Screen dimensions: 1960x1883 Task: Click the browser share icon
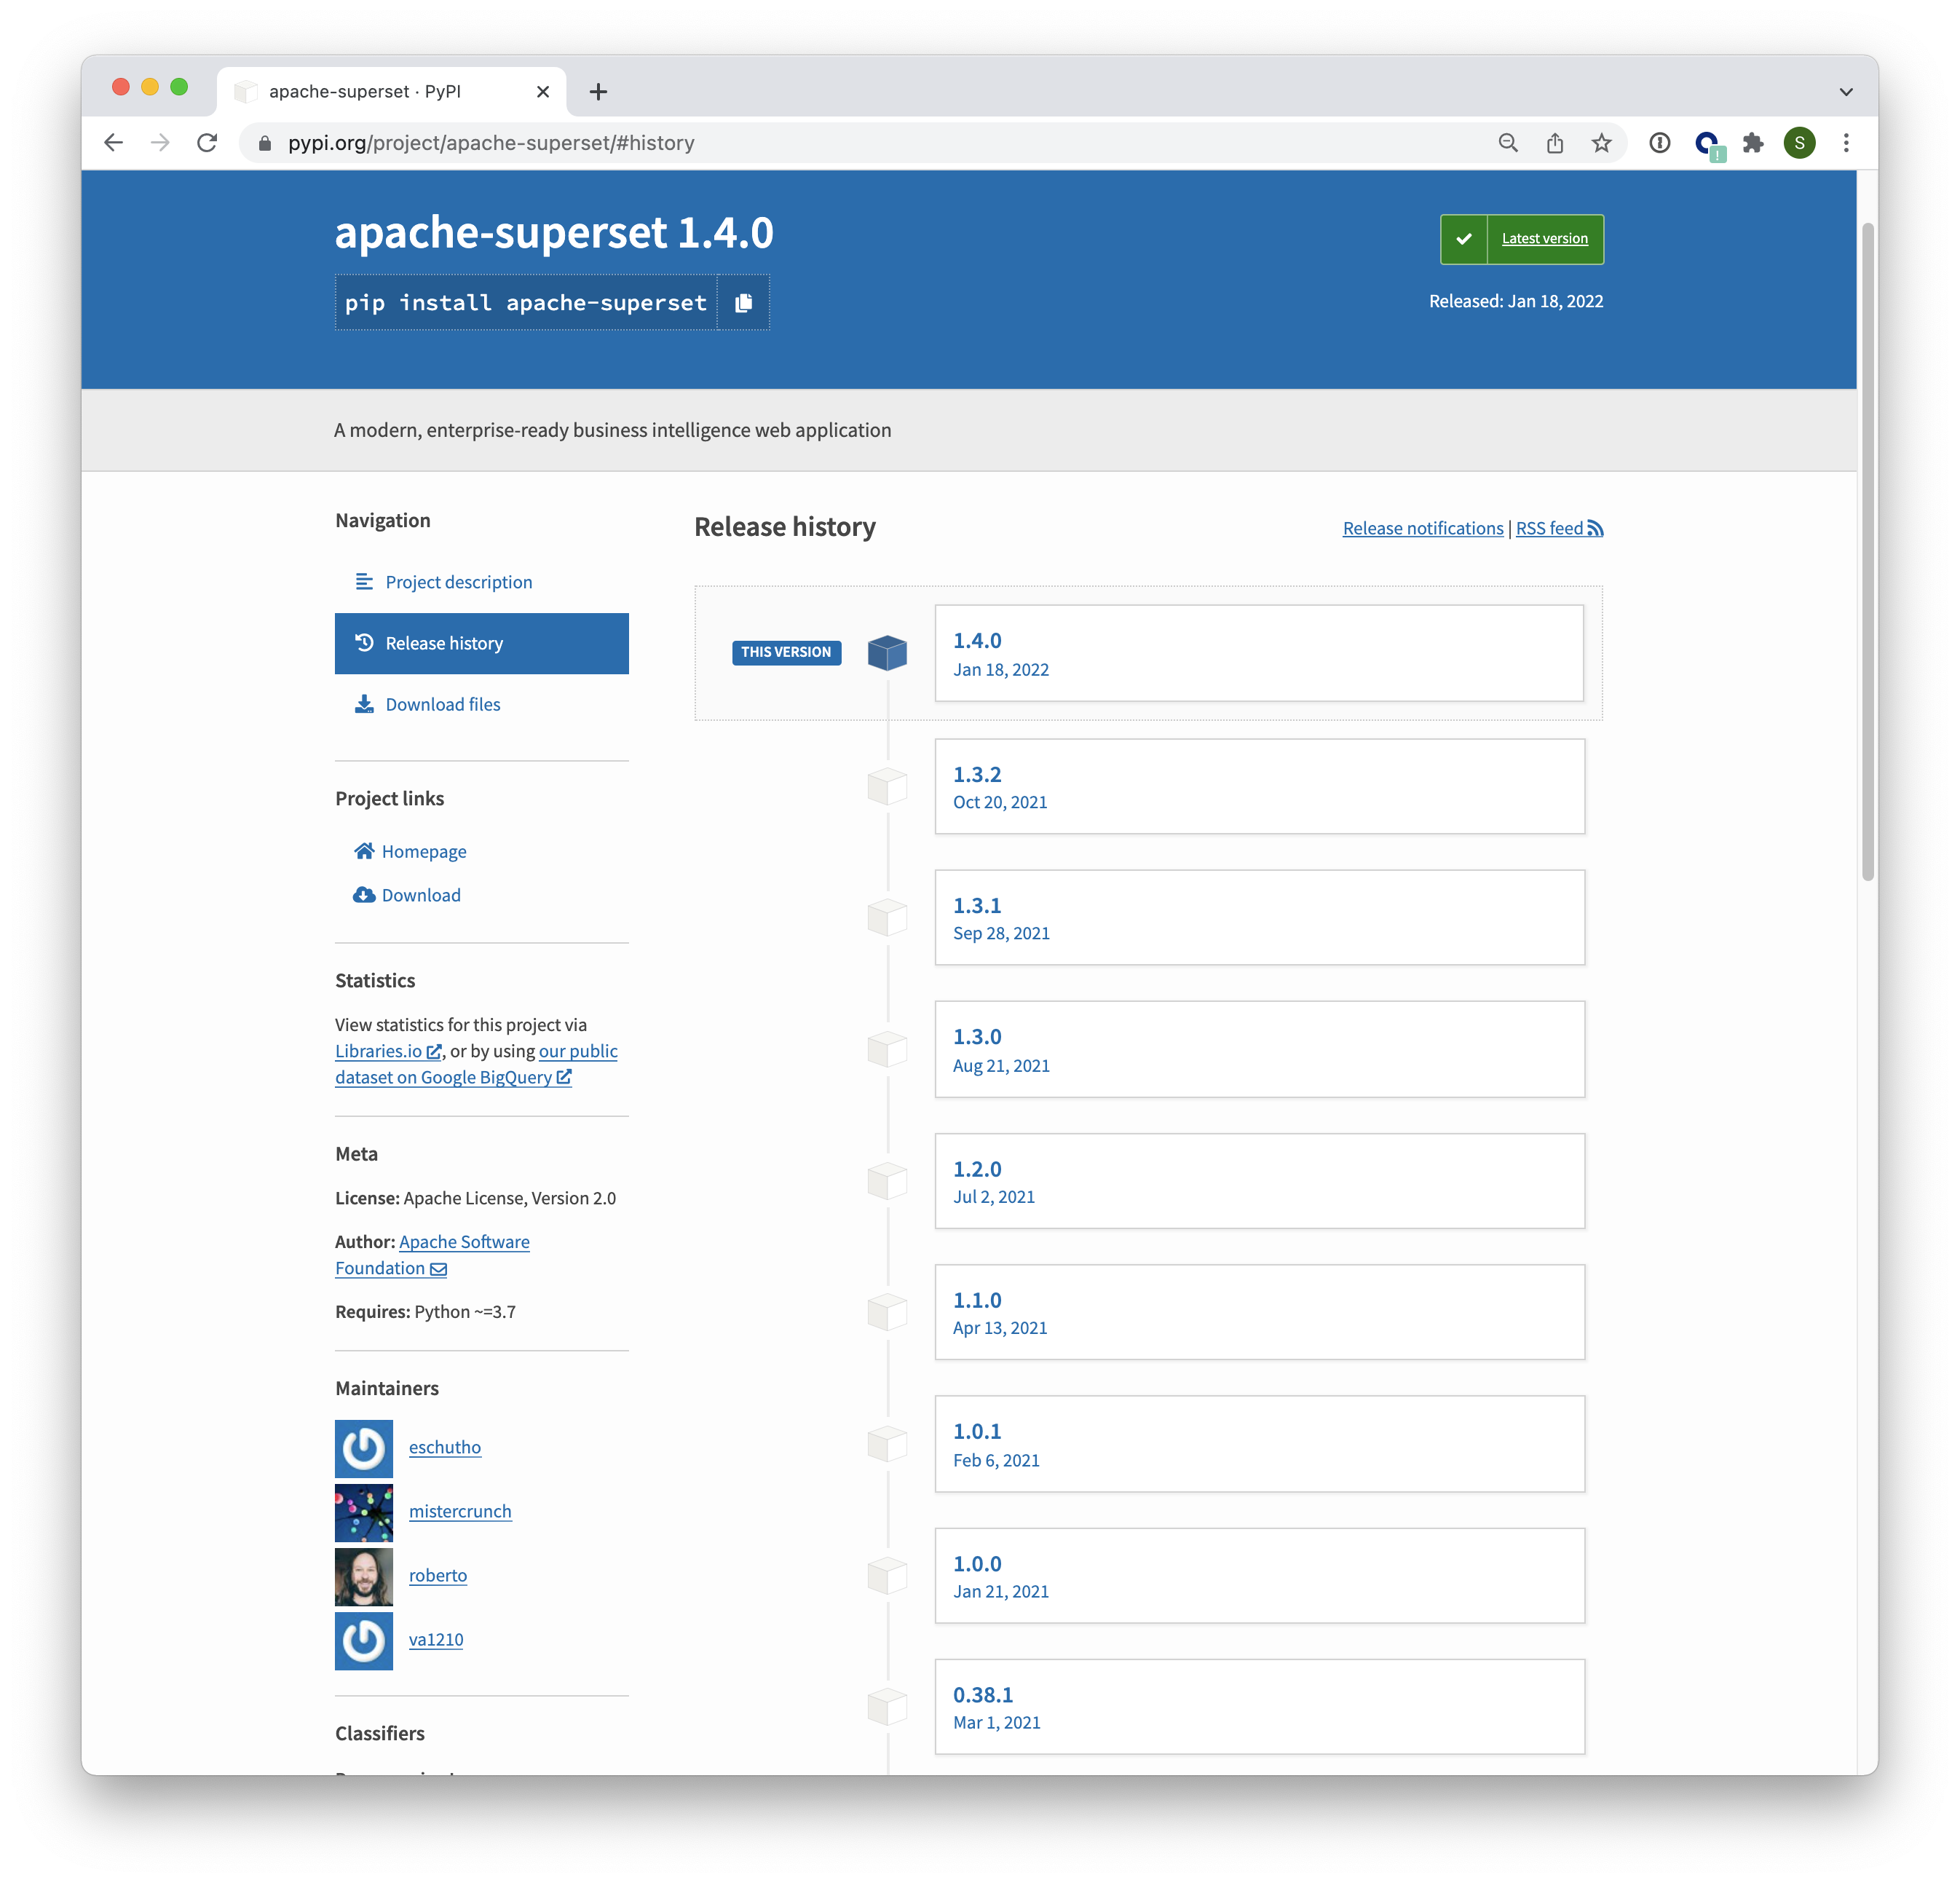[1554, 143]
